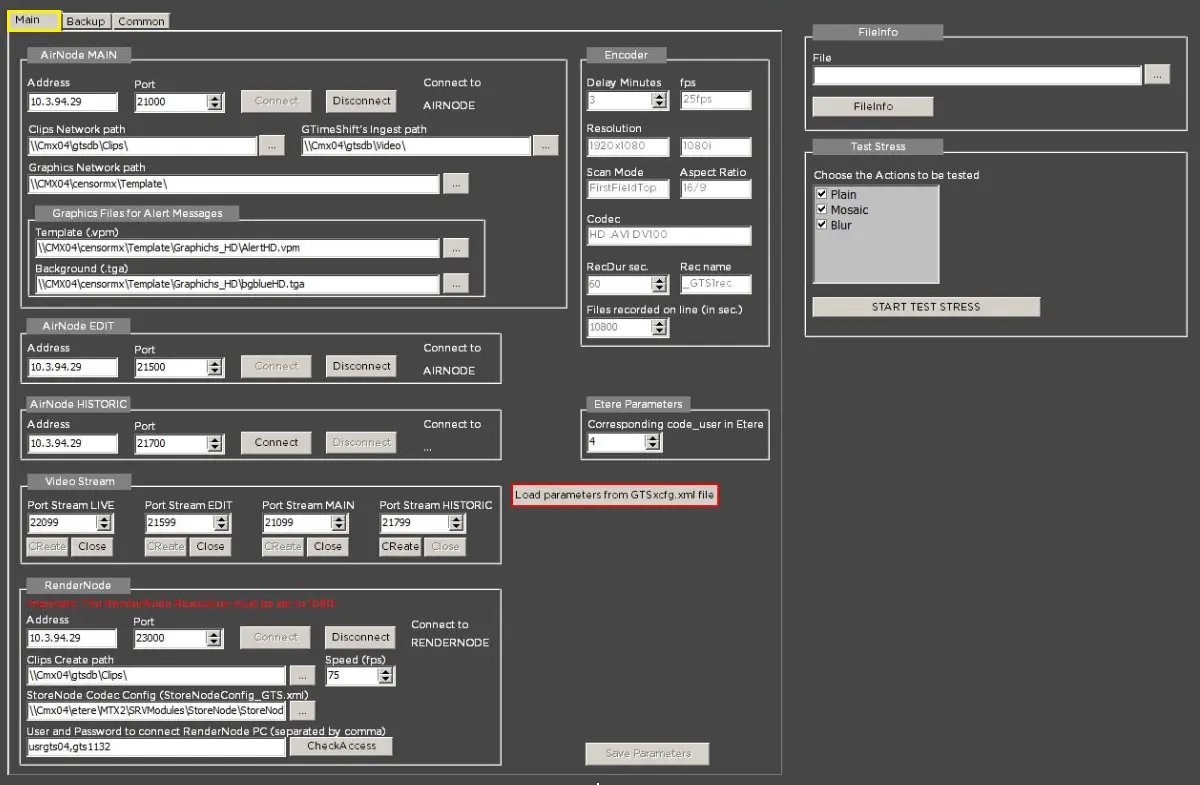1200x785 pixels.
Task: Open file browser in FileInfo panel
Action: [1156, 75]
